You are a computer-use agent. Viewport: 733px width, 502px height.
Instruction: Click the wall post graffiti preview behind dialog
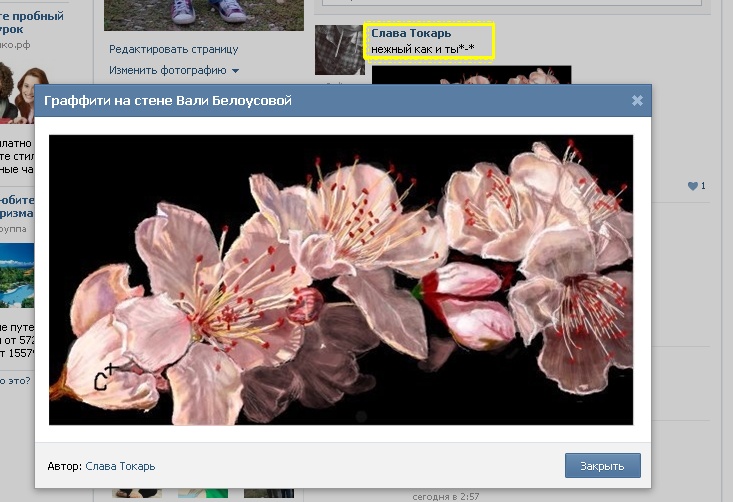tap(471, 75)
